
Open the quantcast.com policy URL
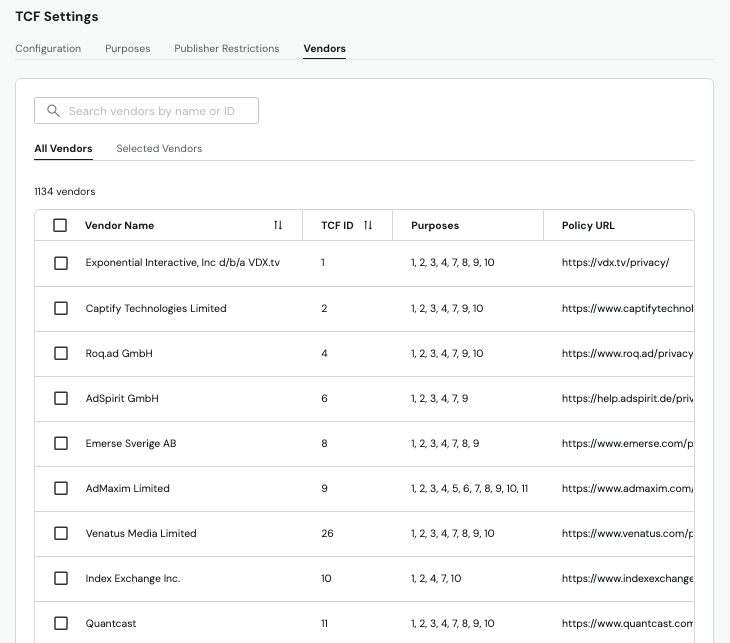coord(628,623)
